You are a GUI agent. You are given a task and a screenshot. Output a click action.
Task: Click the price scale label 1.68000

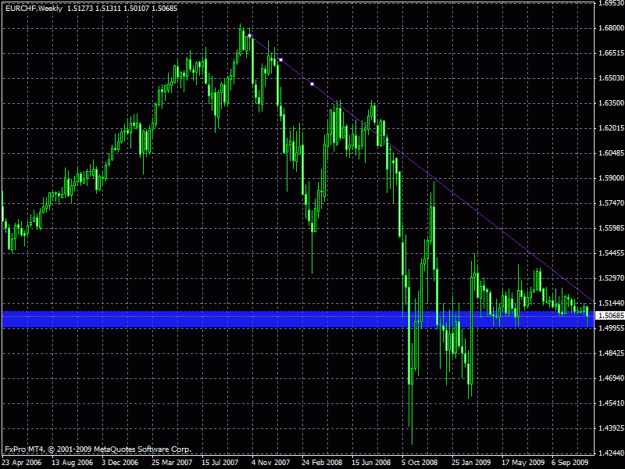pyautogui.click(x=611, y=28)
